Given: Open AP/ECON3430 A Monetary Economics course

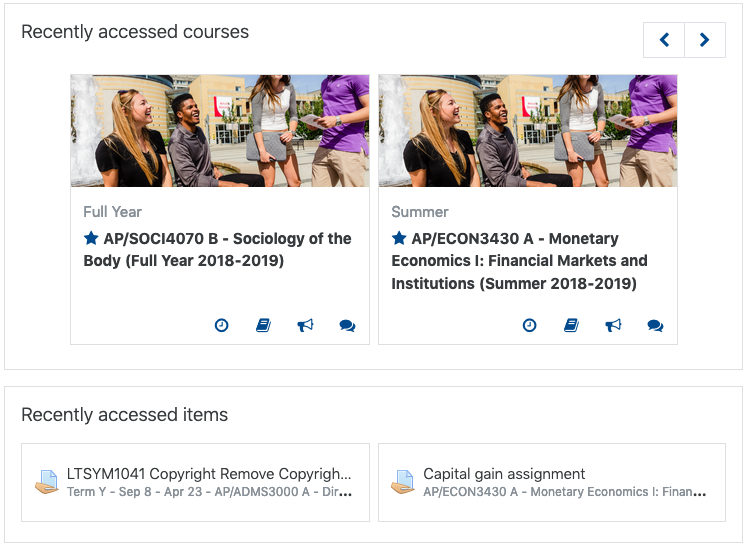Looking at the screenshot, I should (x=519, y=261).
